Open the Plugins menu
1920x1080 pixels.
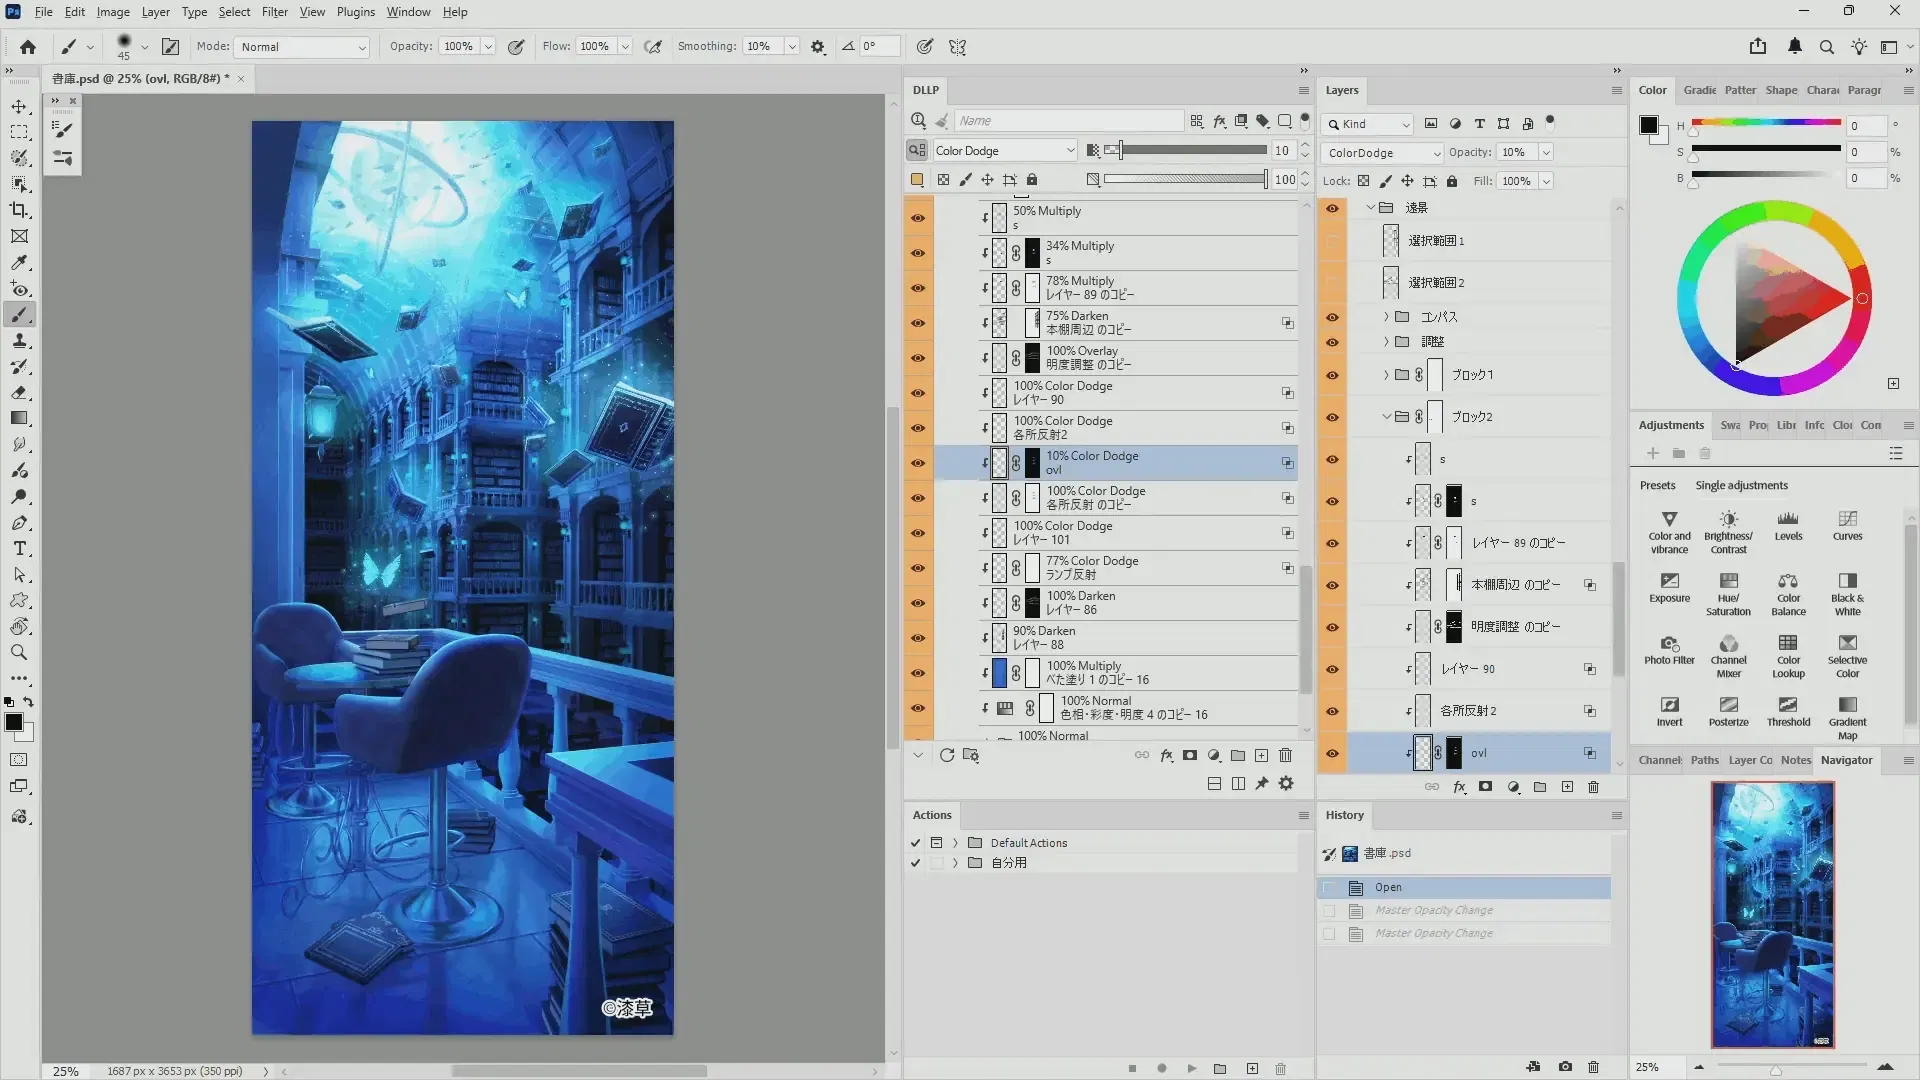355,12
